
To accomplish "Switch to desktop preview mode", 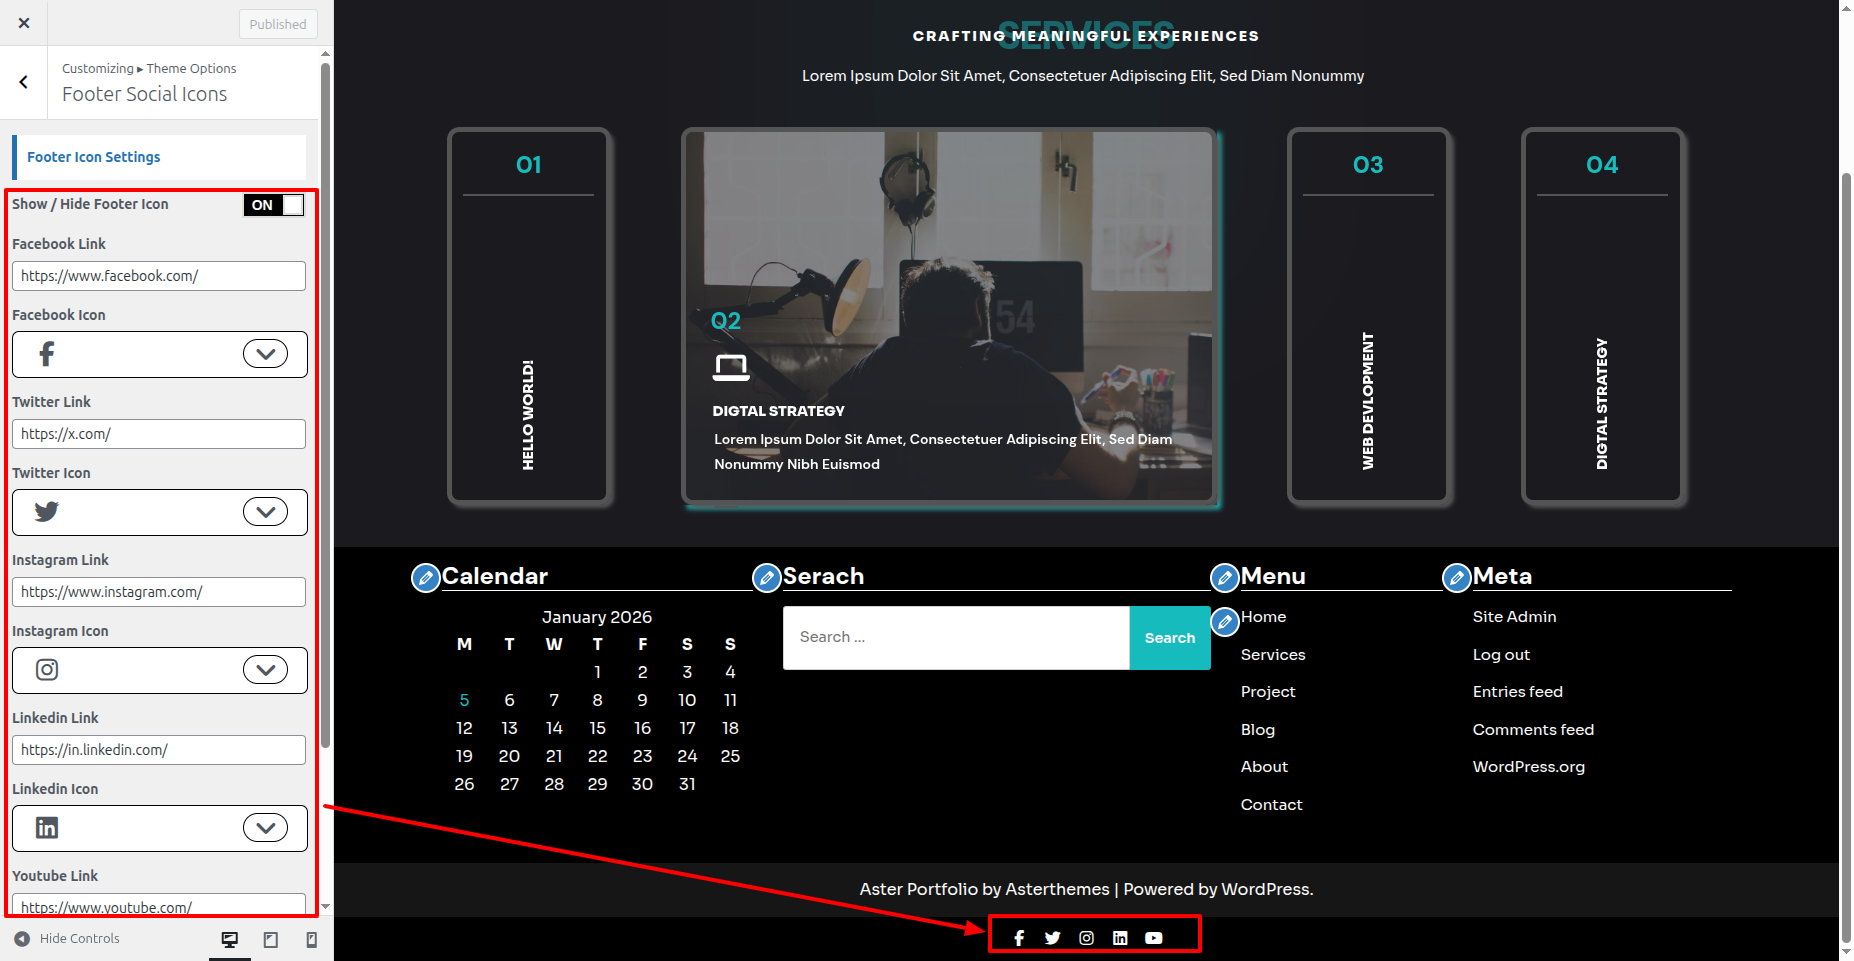I will pos(230,940).
